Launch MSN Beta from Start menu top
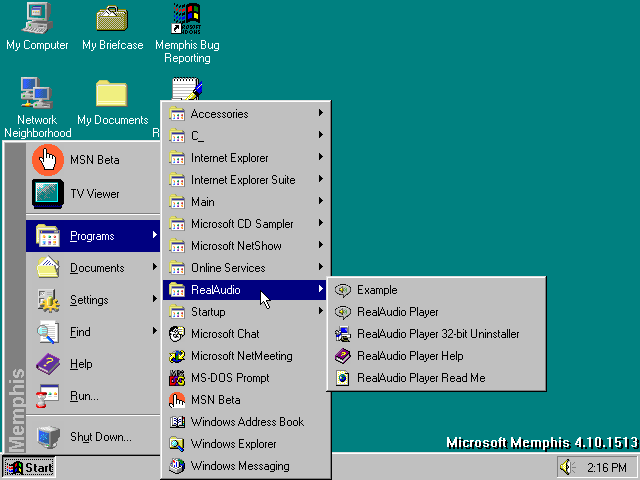Viewport: 640px width, 480px height. (x=94, y=160)
